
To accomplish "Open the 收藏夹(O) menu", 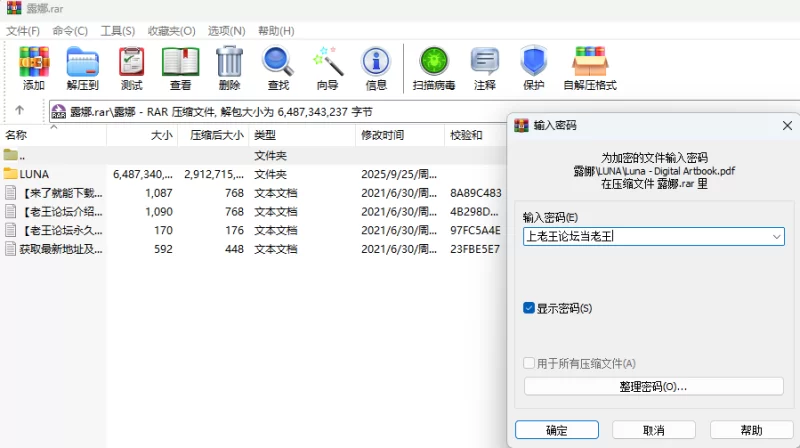I will (171, 31).
